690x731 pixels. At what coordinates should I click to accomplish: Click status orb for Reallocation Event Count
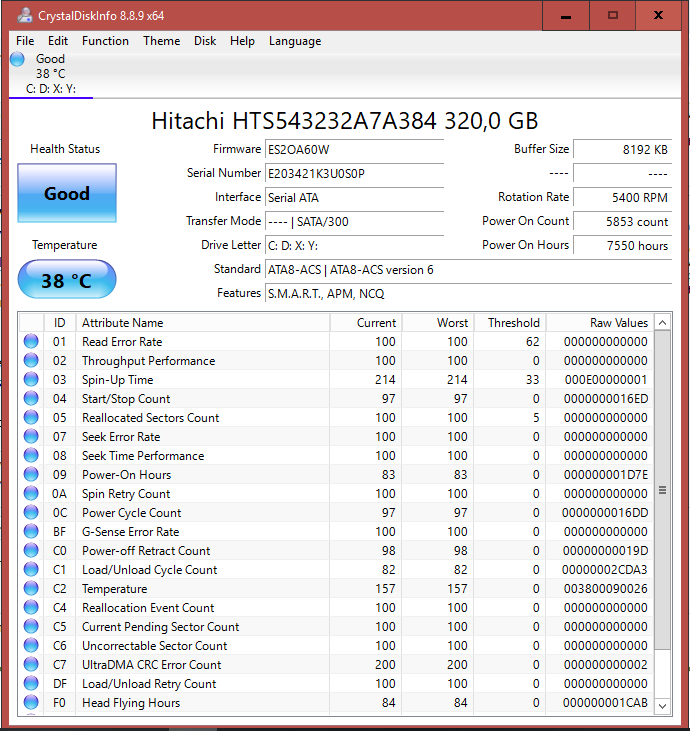pyautogui.click(x=31, y=607)
